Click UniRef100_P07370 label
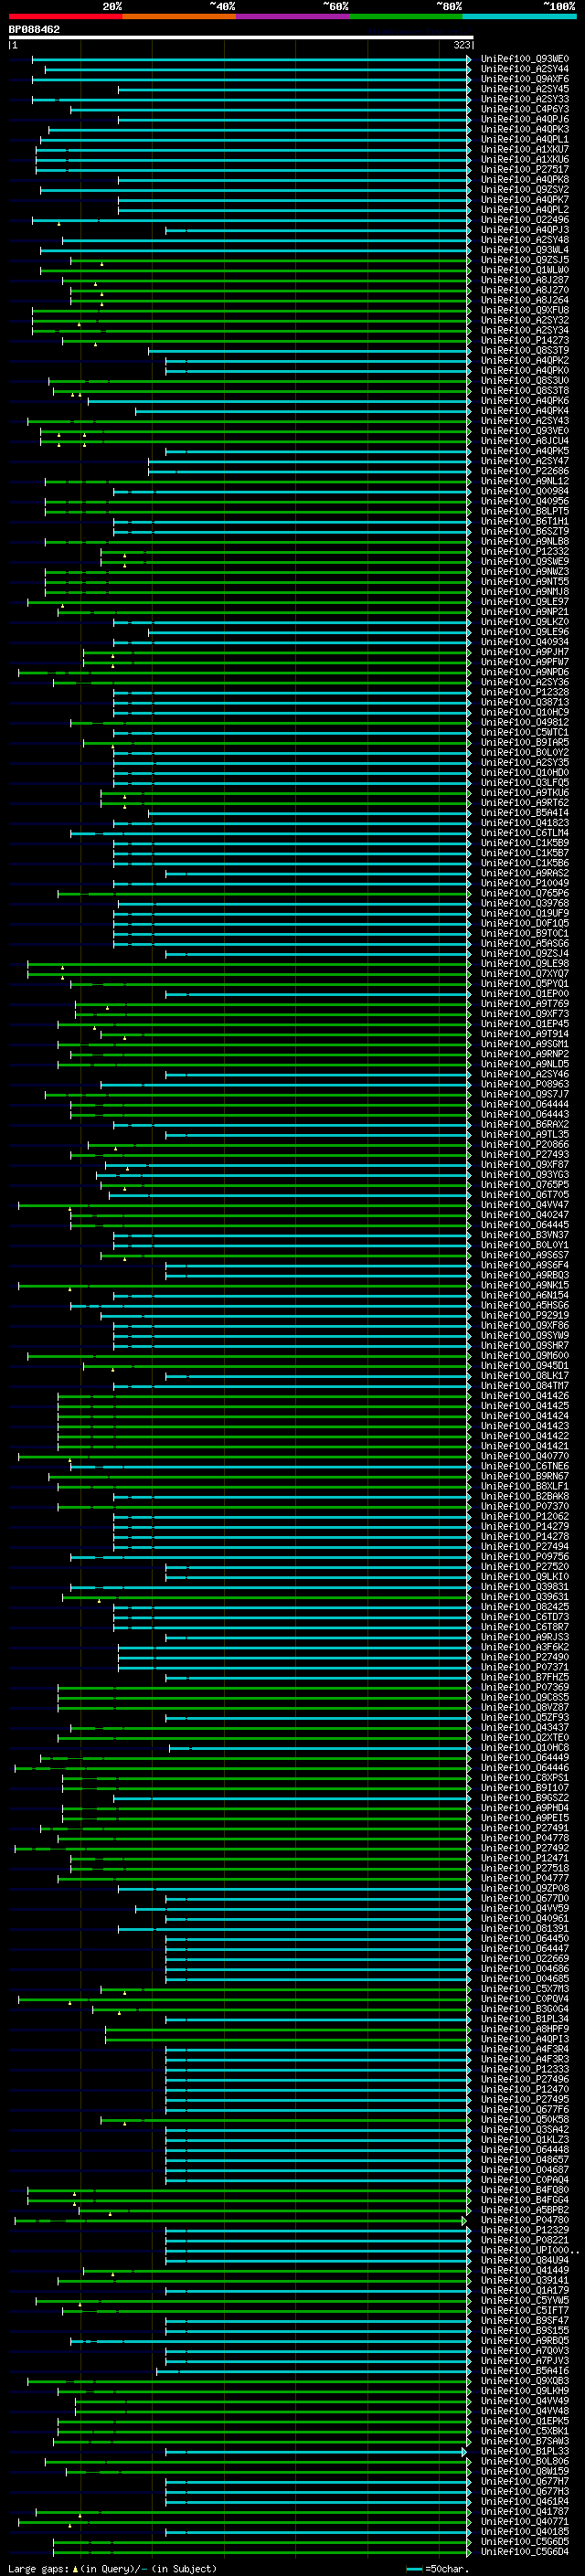 524,1507
